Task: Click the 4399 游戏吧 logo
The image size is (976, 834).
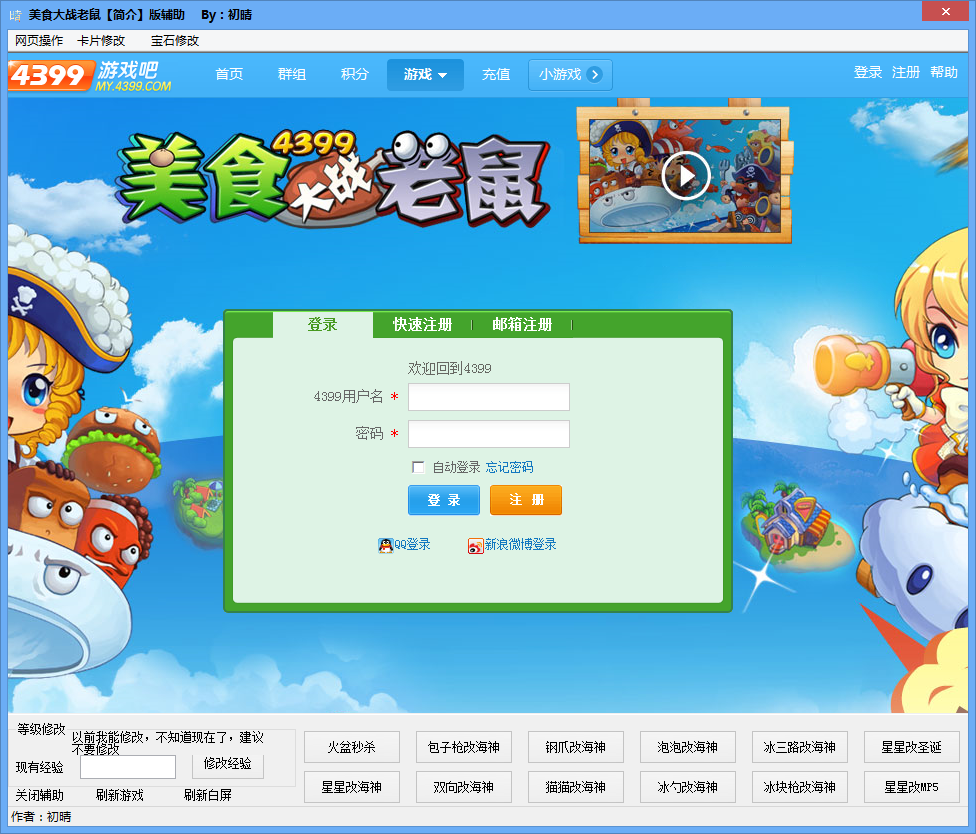Action: pos(91,76)
